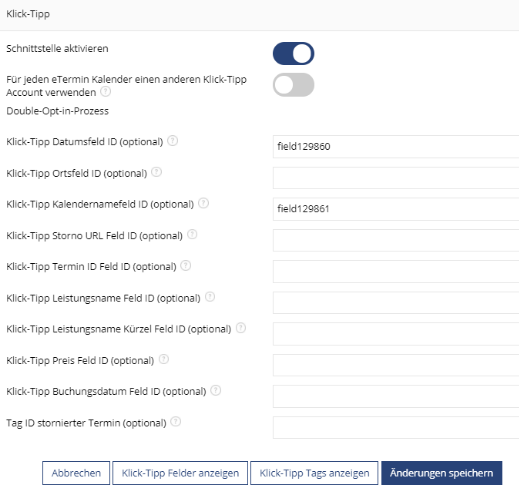
Task: Open help icon for Leistungsname Feld ID
Action: [210, 297]
